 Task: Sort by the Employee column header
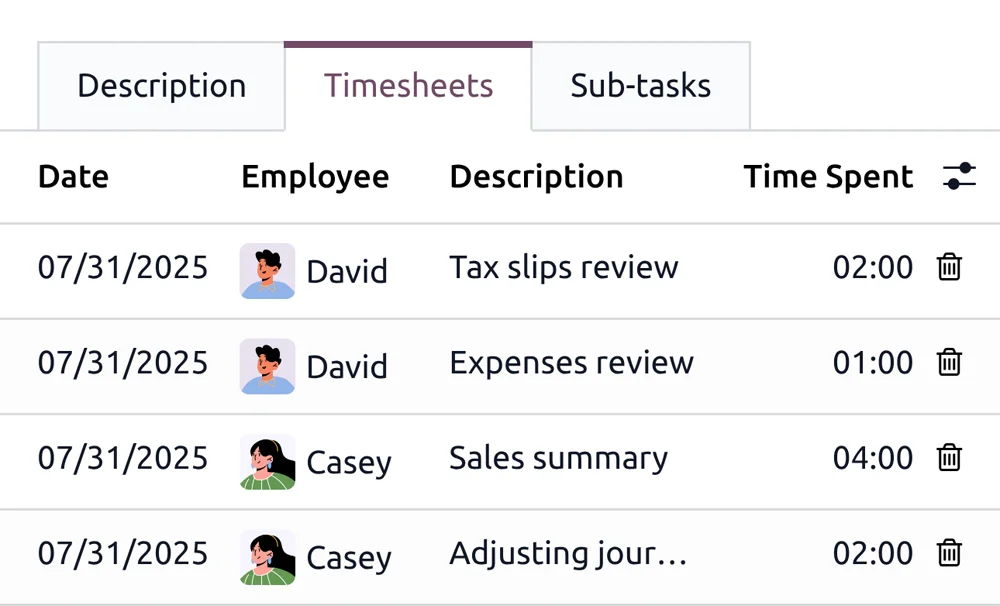point(315,177)
